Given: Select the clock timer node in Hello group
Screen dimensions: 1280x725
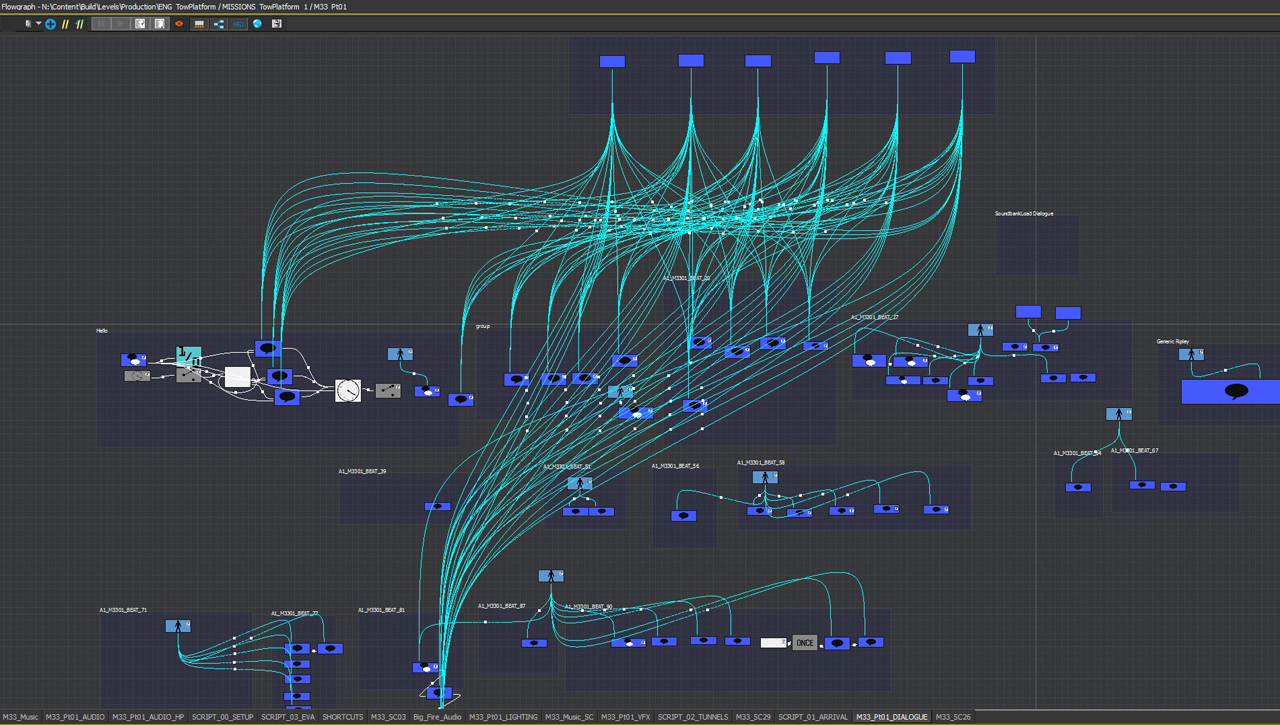Looking at the screenshot, I should tap(347, 390).
